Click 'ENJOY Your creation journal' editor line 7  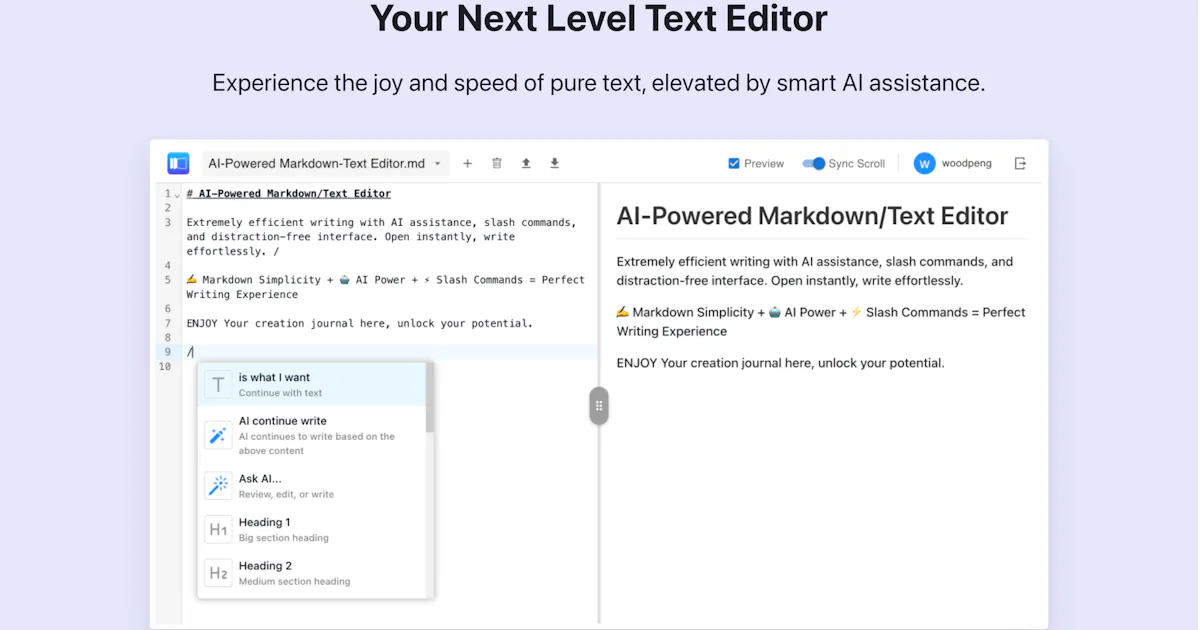pos(359,323)
